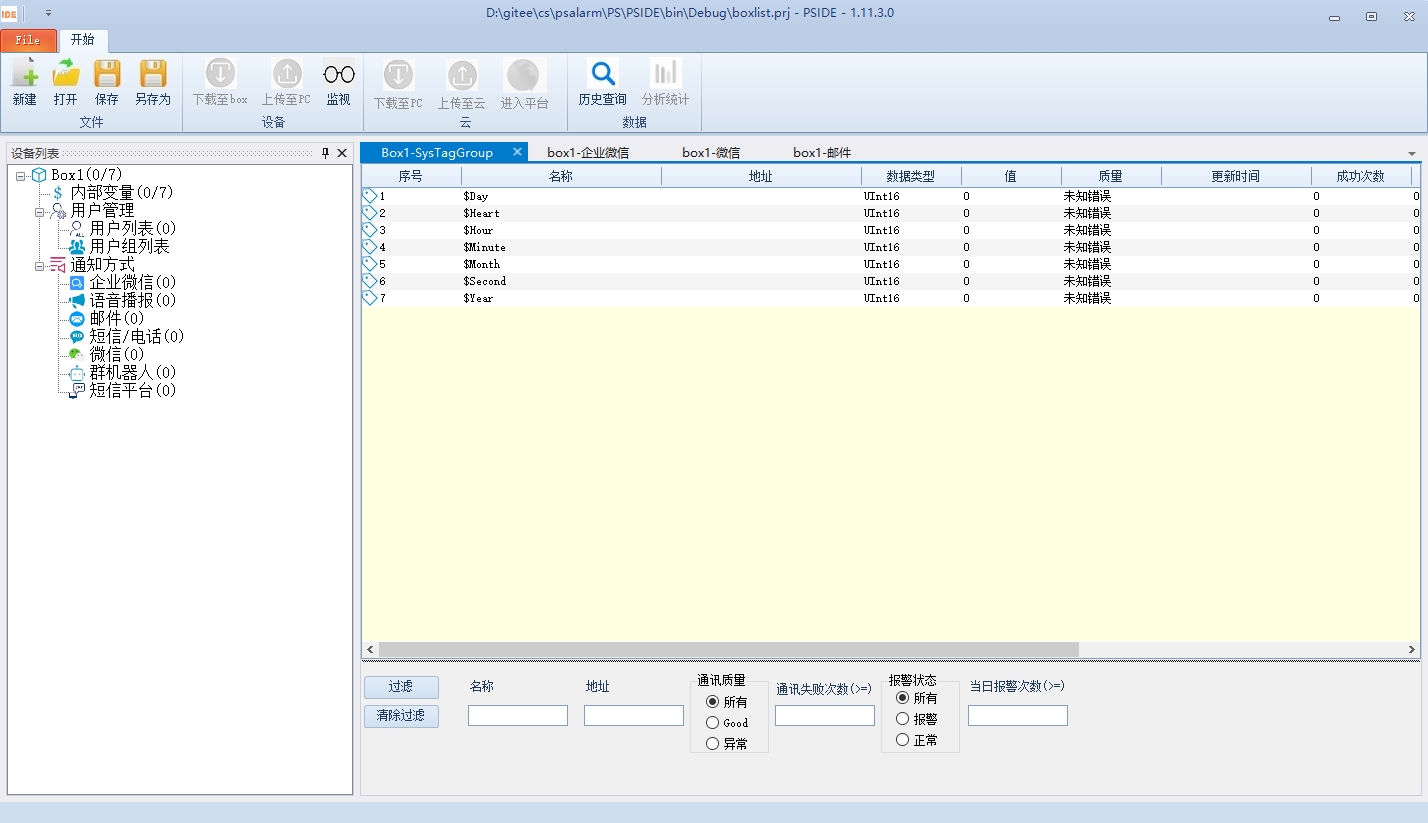This screenshot has width=1428, height=823.
Task: Click the table scroll left arrow
Action: coord(369,650)
